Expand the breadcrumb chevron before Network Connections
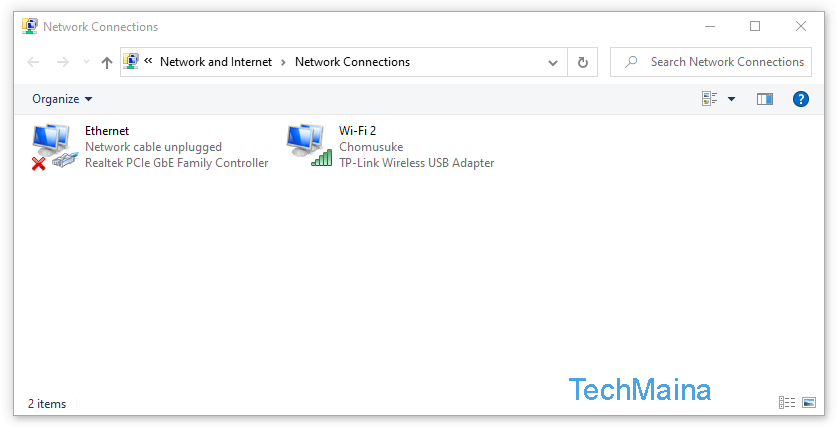Image resolution: width=837 pixels, height=430 pixels. coord(283,62)
